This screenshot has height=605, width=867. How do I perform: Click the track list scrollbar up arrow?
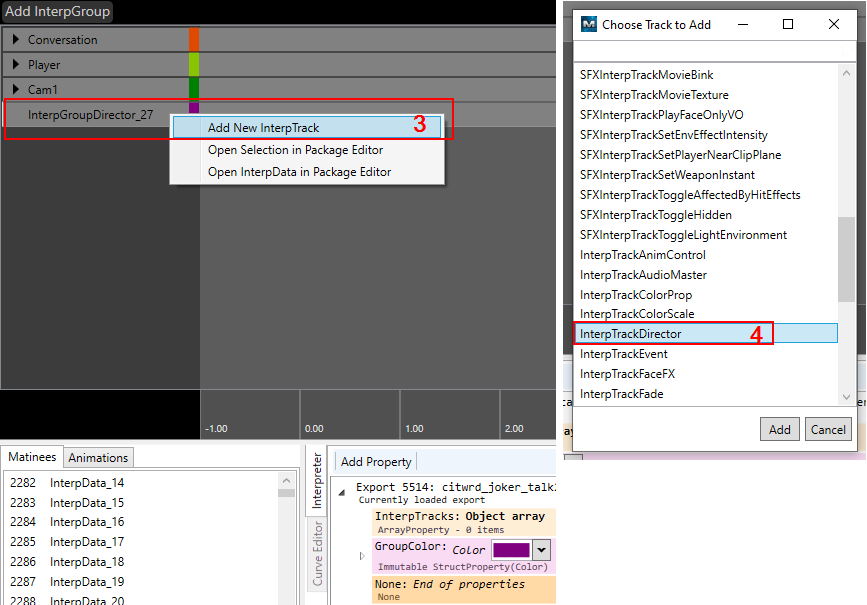(x=846, y=73)
